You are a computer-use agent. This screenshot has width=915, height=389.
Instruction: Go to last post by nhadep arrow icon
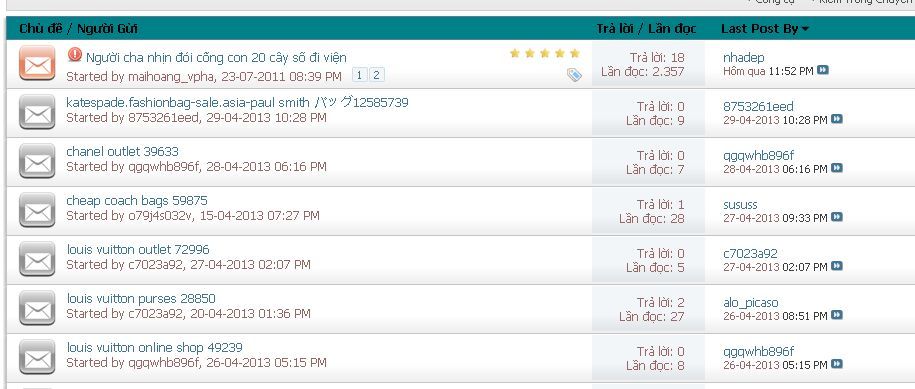823,71
